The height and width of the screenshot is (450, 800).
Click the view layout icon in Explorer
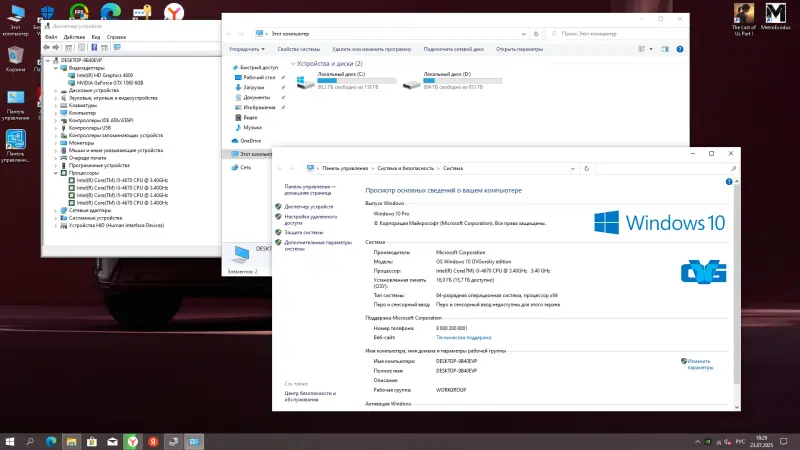click(x=642, y=49)
